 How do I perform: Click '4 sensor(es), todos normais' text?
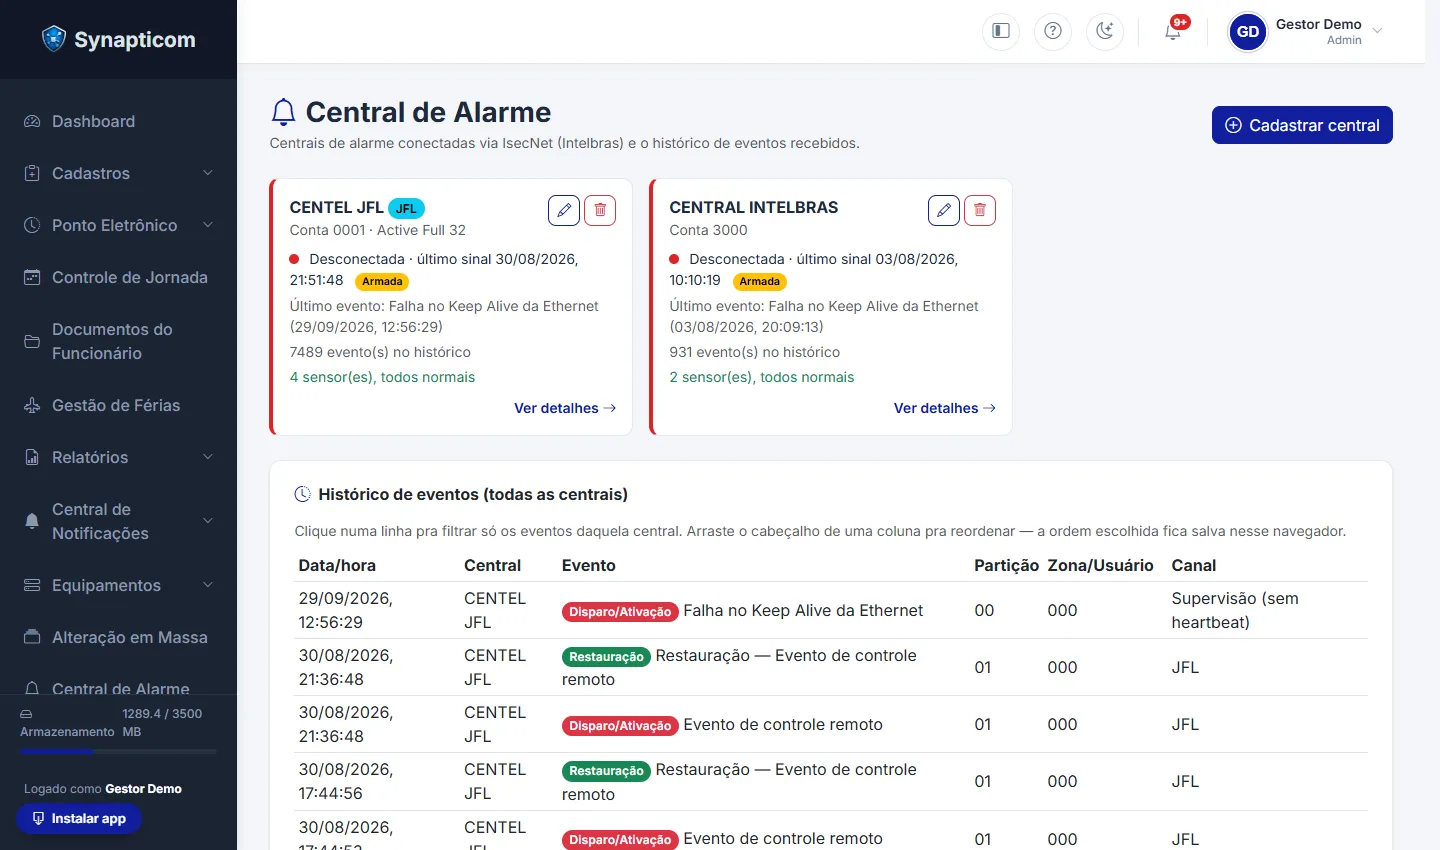pyautogui.click(x=382, y=377)
